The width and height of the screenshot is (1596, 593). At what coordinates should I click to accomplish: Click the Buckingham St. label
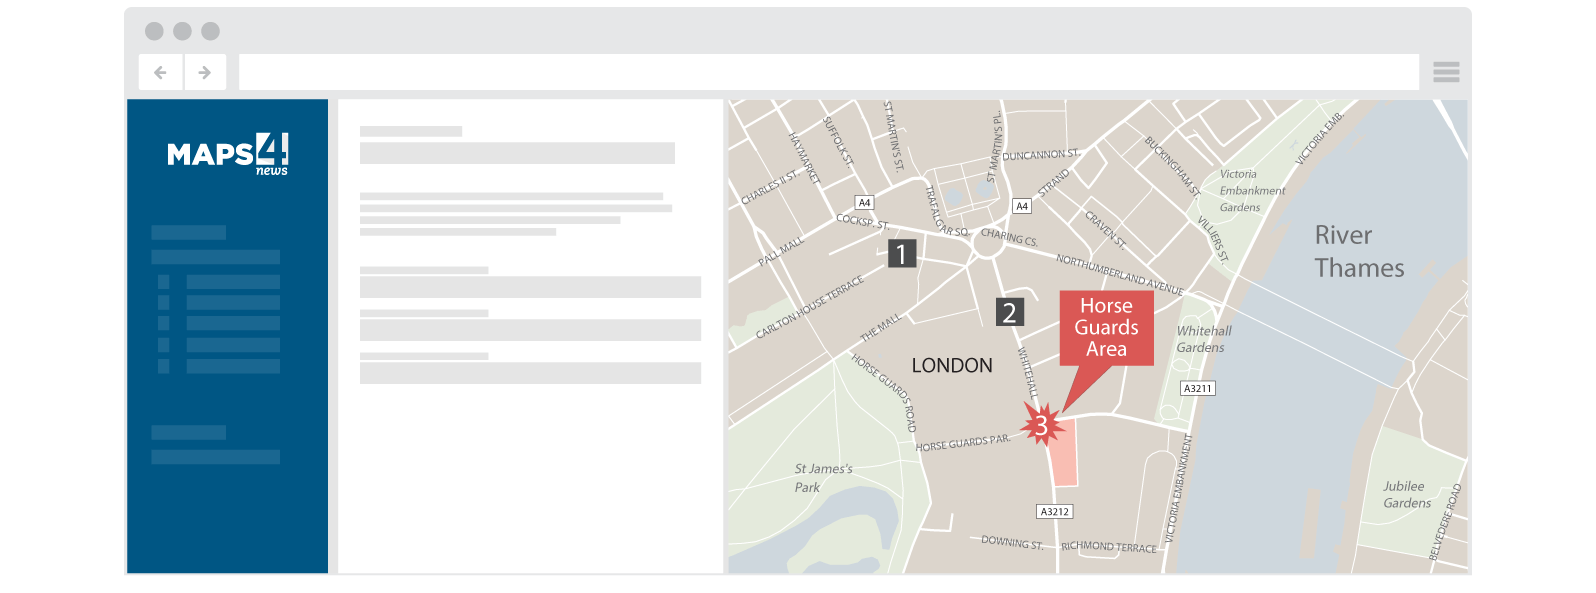click(1173, 166)
